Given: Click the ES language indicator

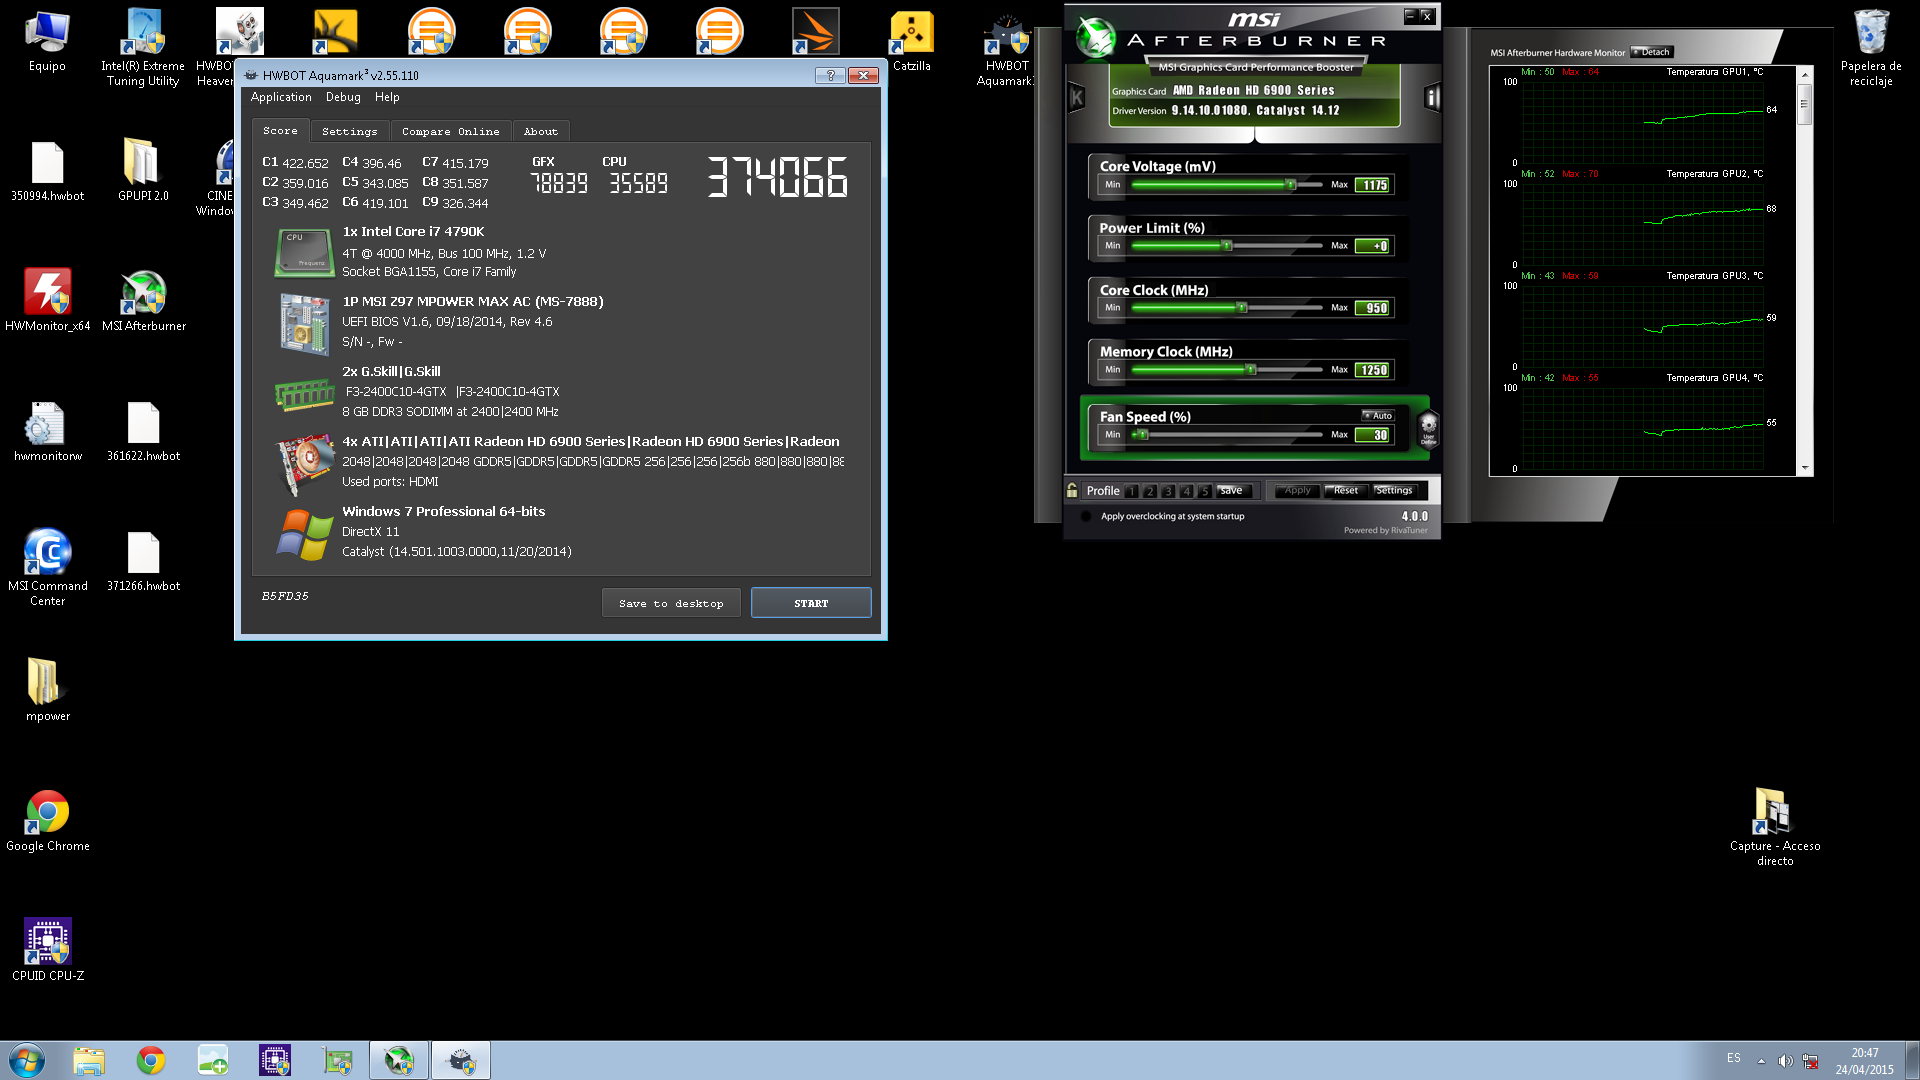Looking at the screenshot, I should tap(1733, 1058).
